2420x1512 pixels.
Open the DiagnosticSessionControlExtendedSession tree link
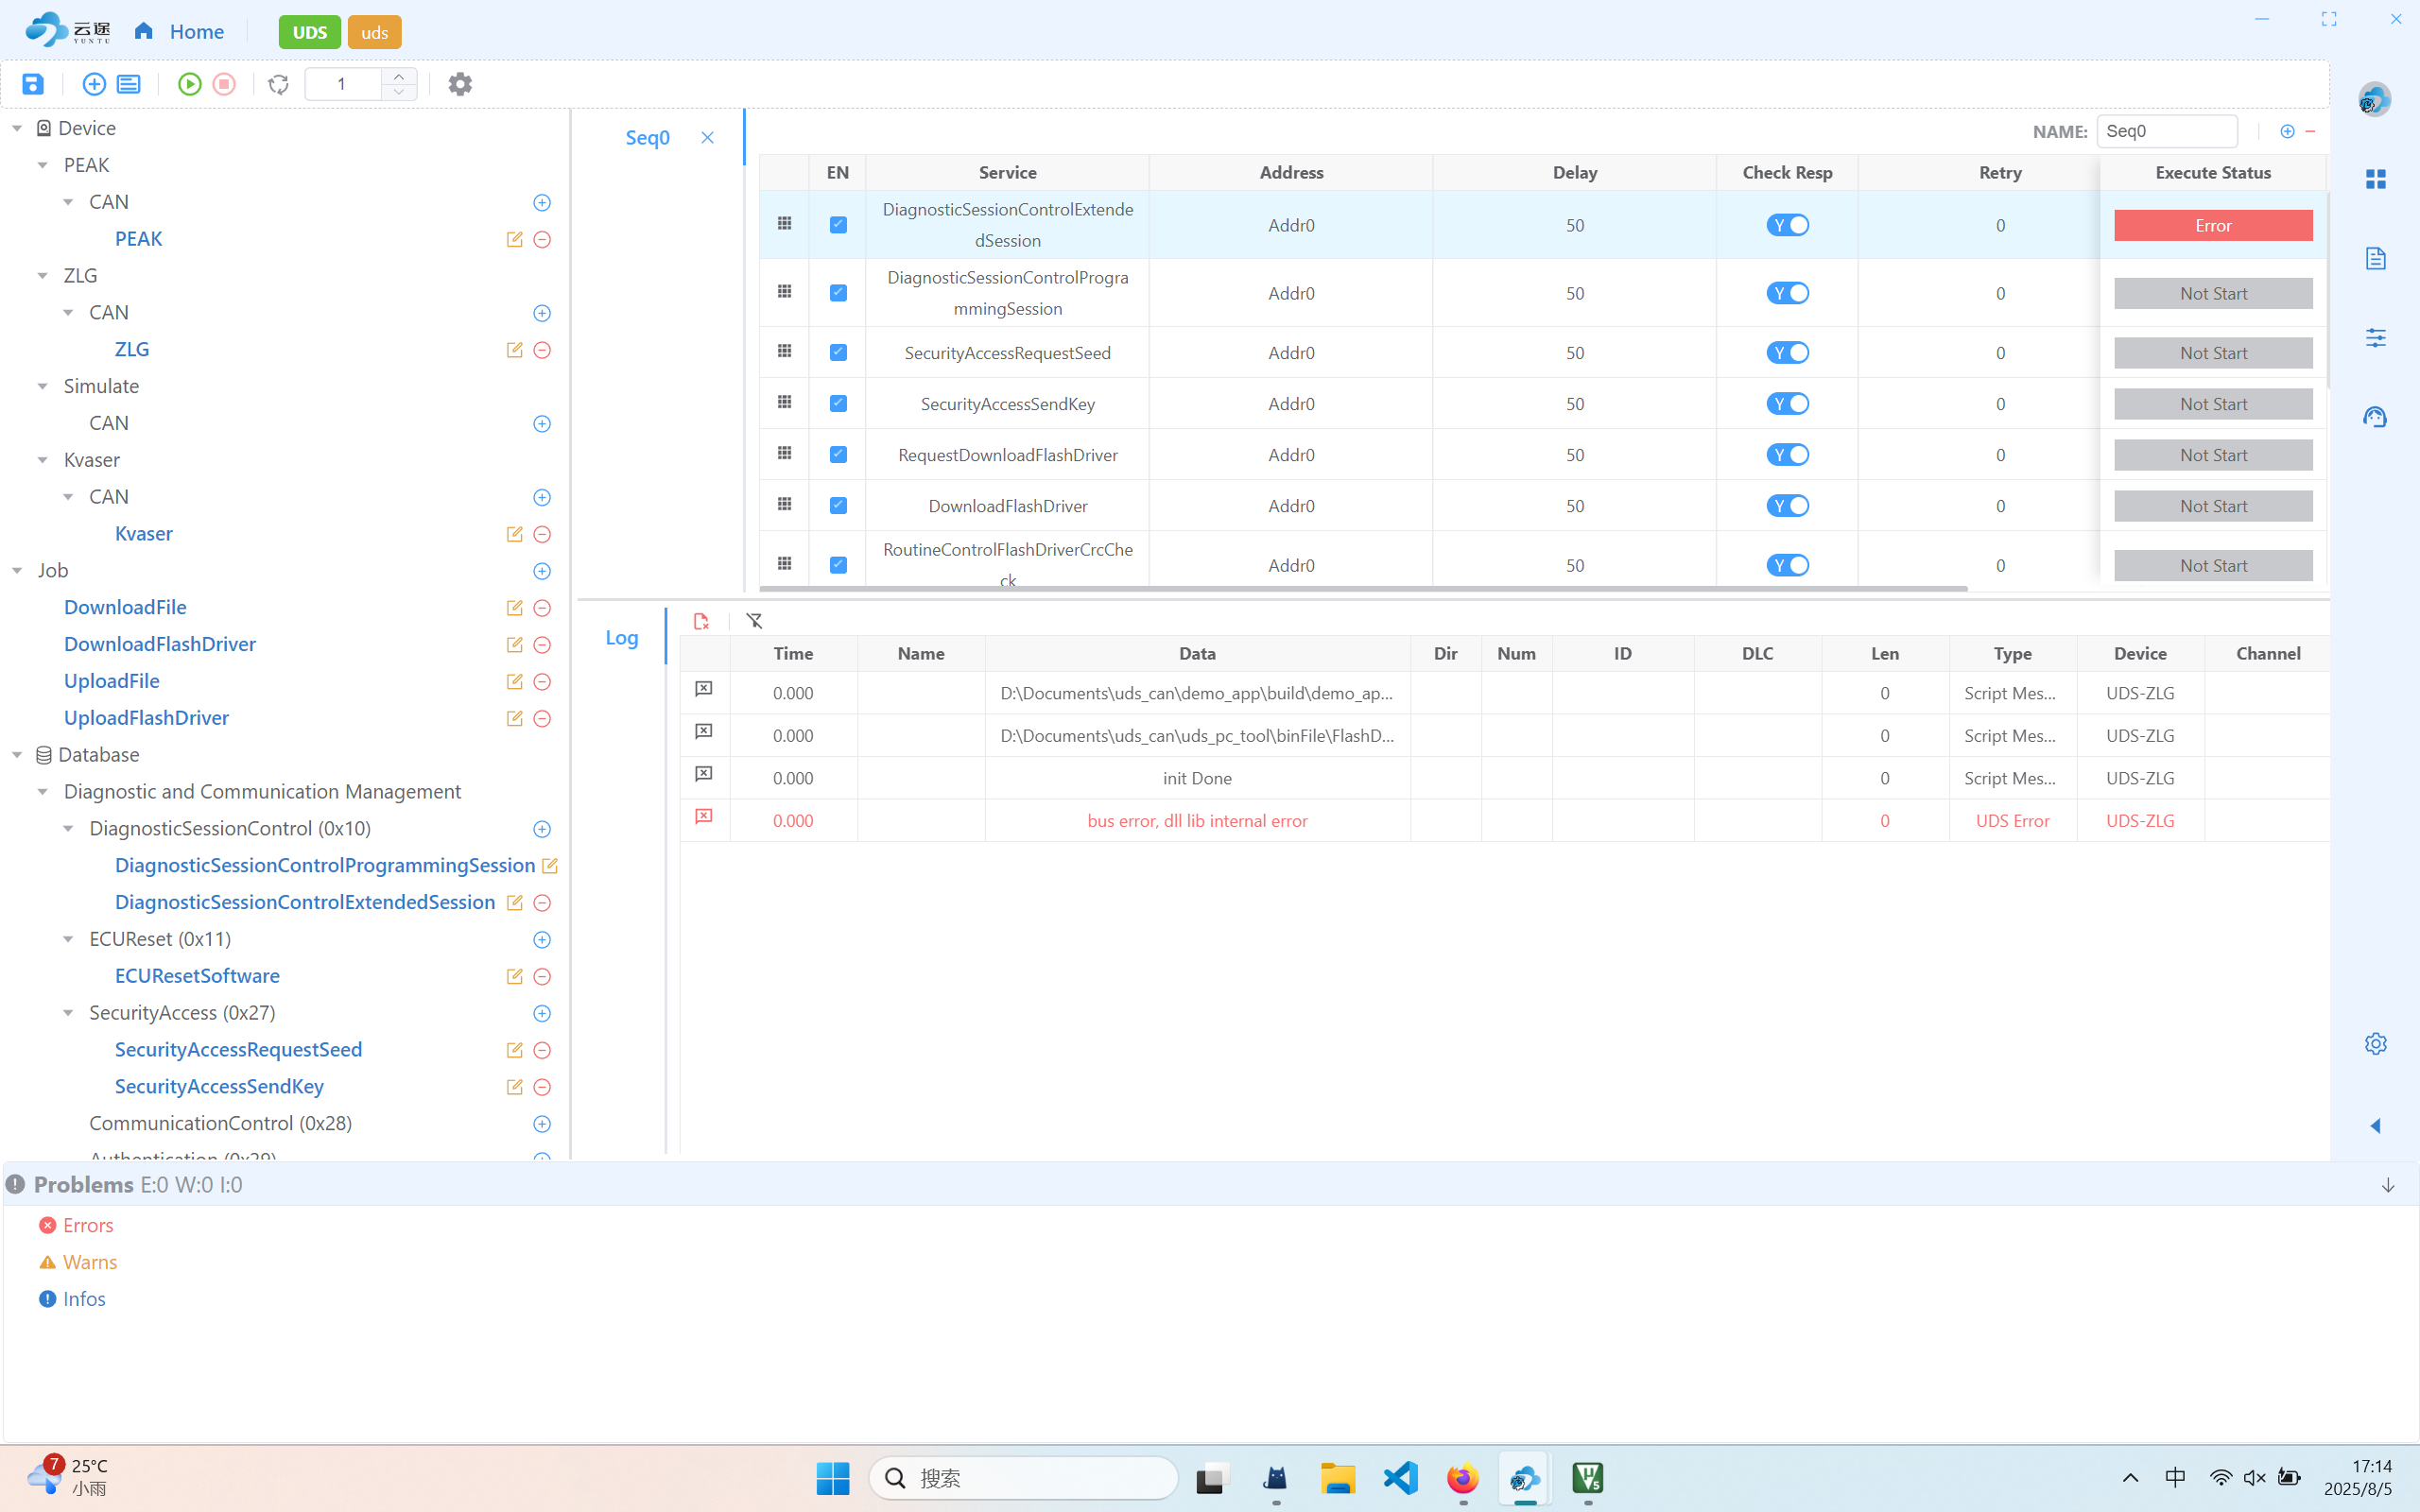[x=305, y=902]
